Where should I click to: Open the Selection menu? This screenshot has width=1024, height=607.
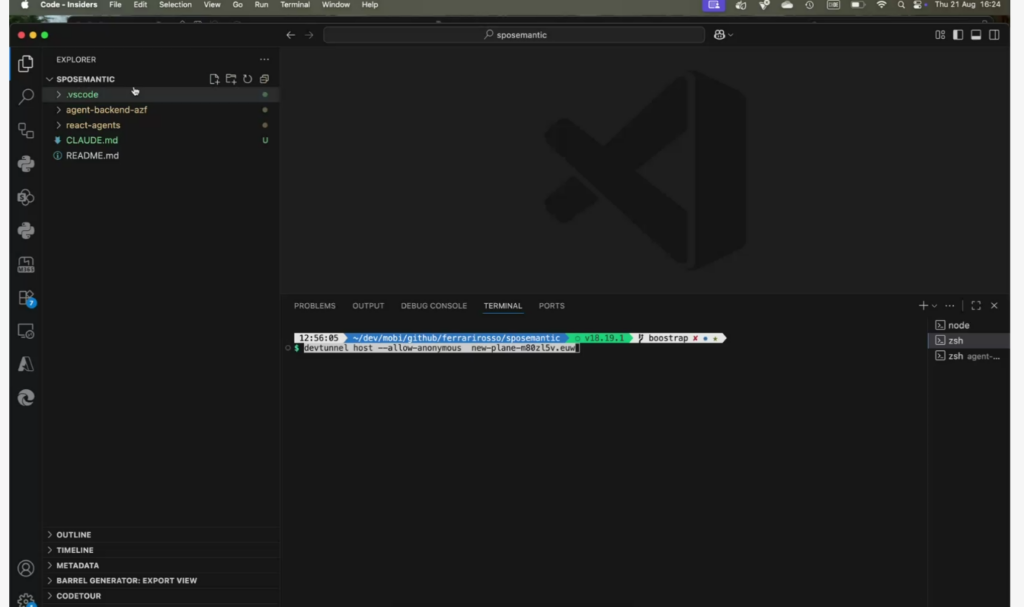175,5
